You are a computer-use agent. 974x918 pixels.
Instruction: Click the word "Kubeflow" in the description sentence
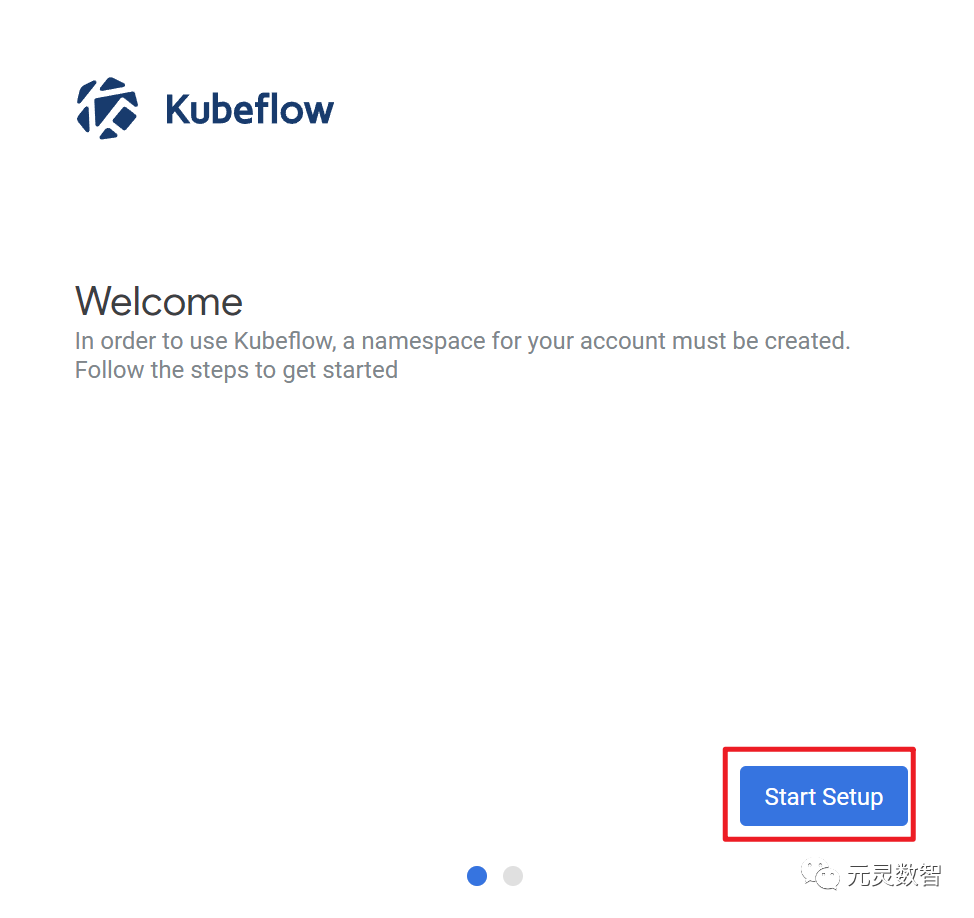point(285,341)
